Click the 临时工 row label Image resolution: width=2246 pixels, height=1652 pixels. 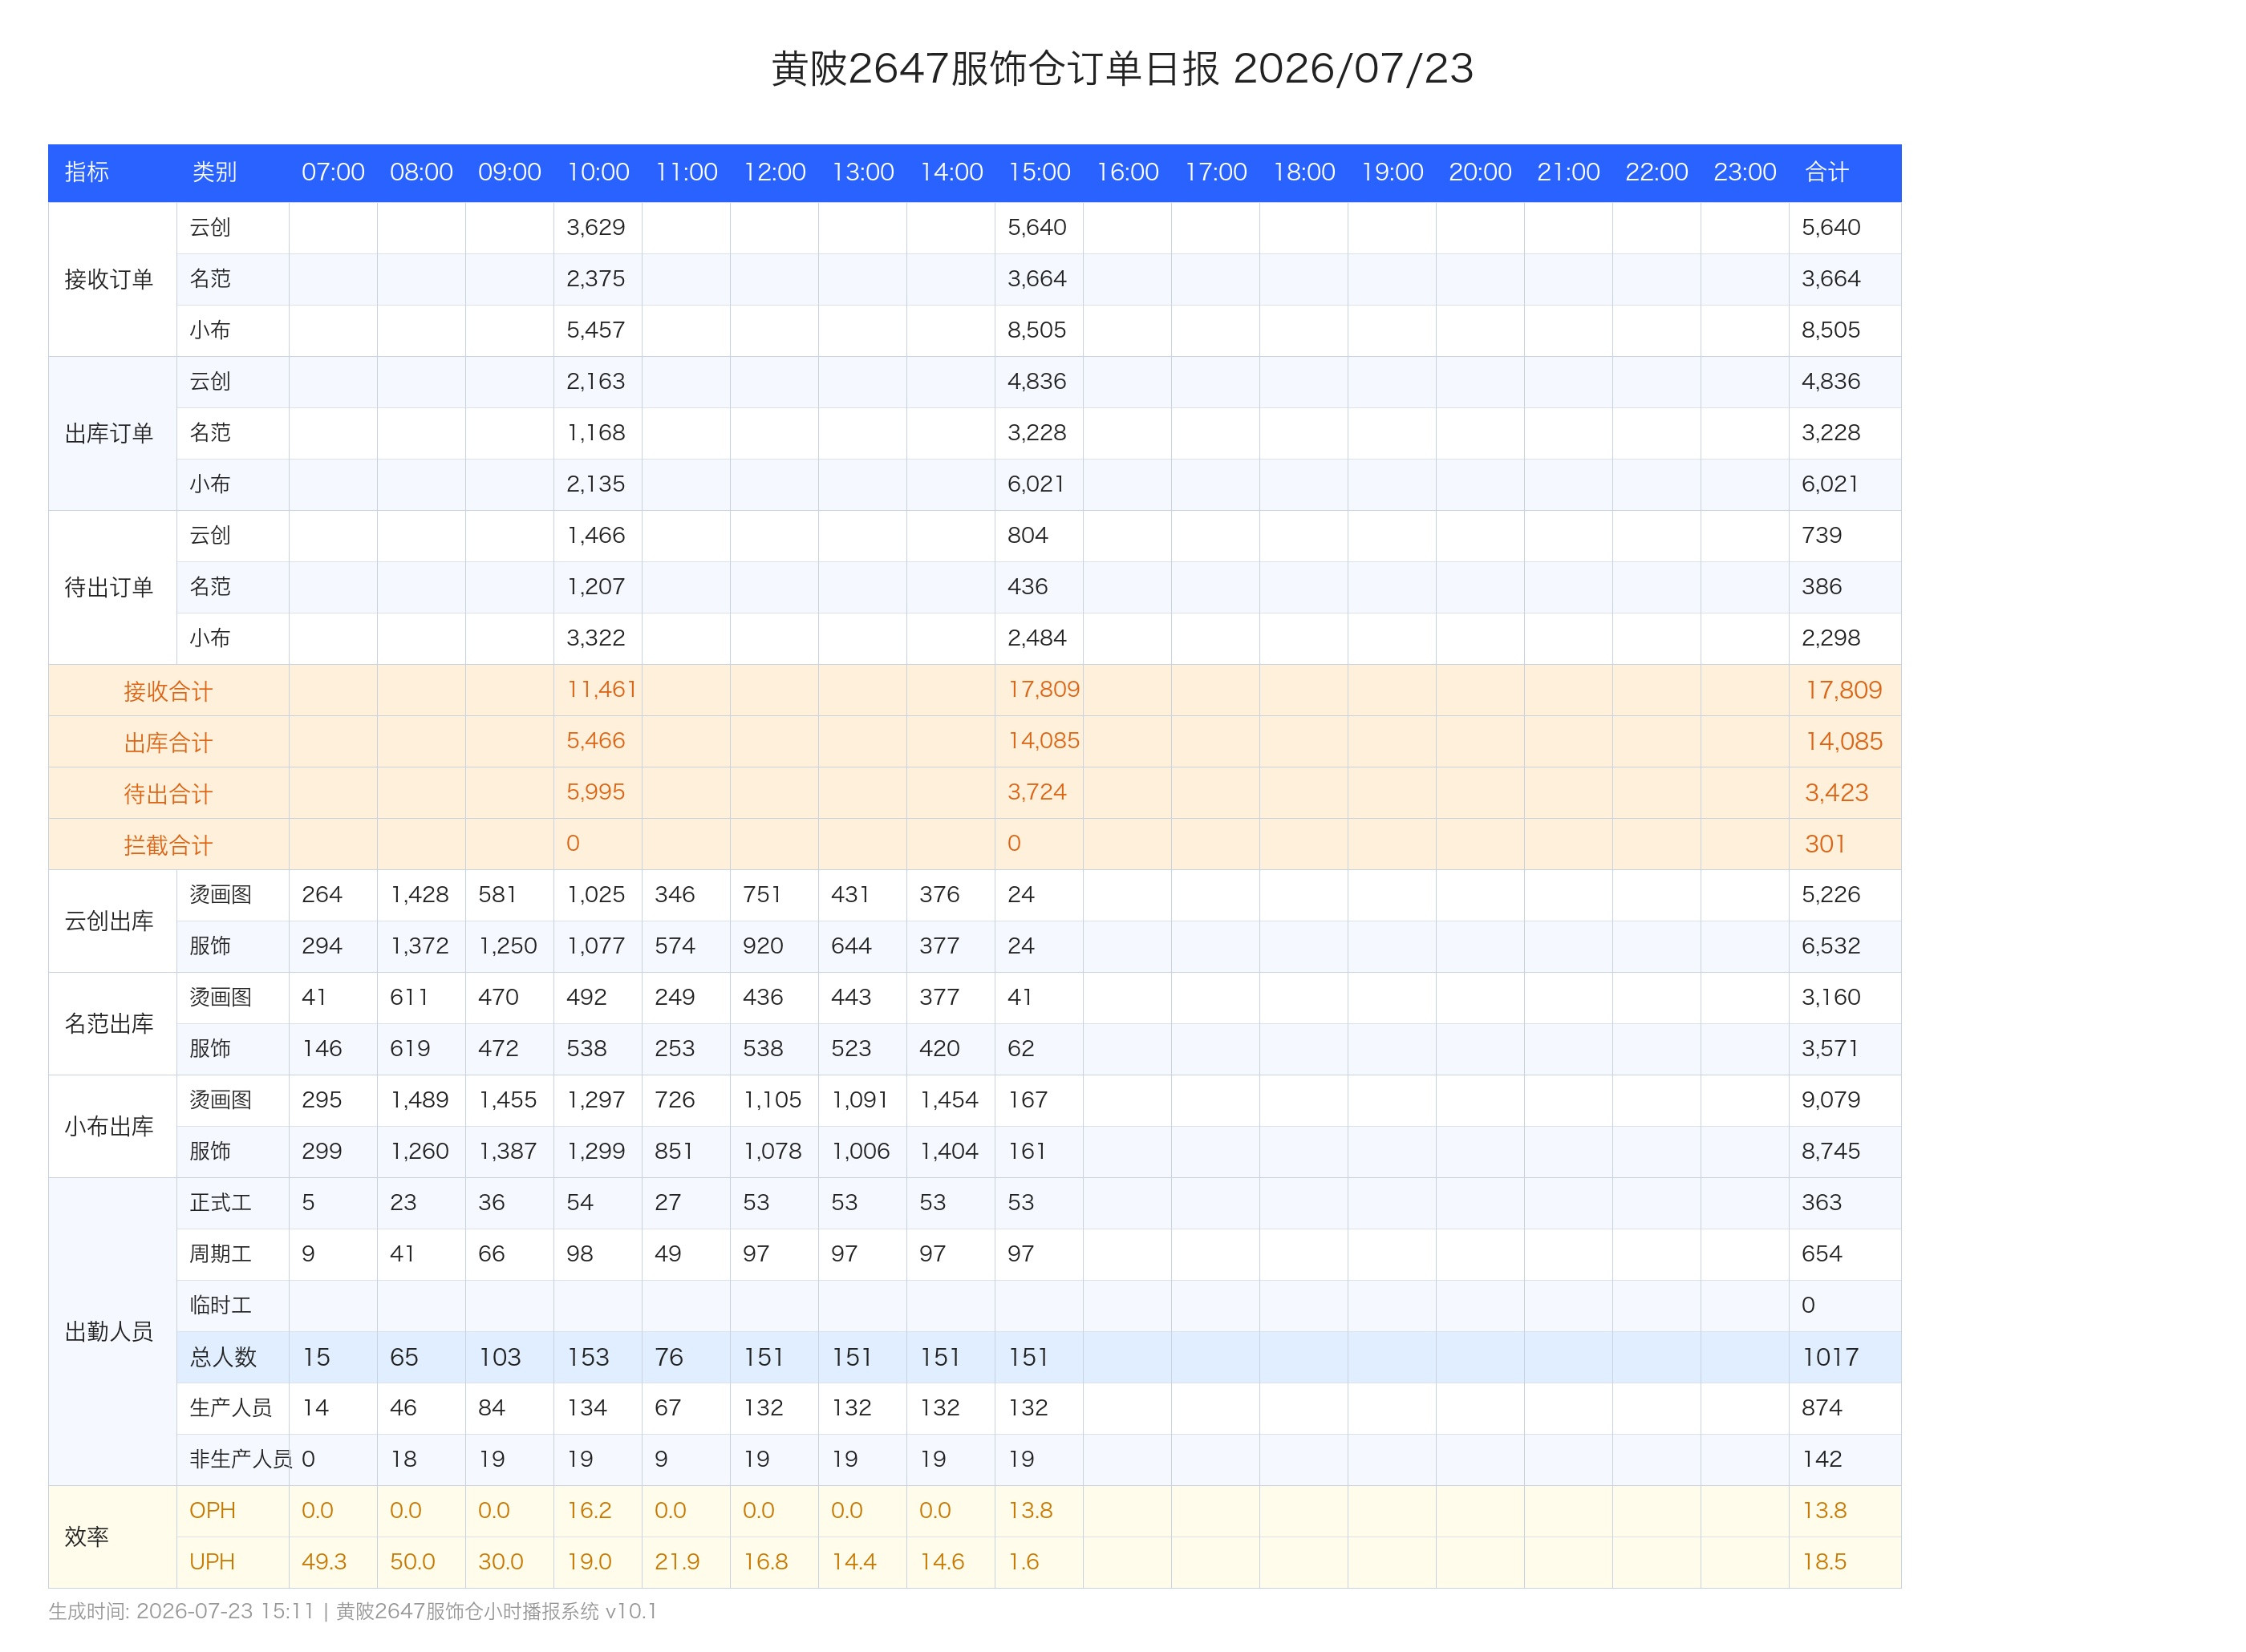[x=220, y=1305]
